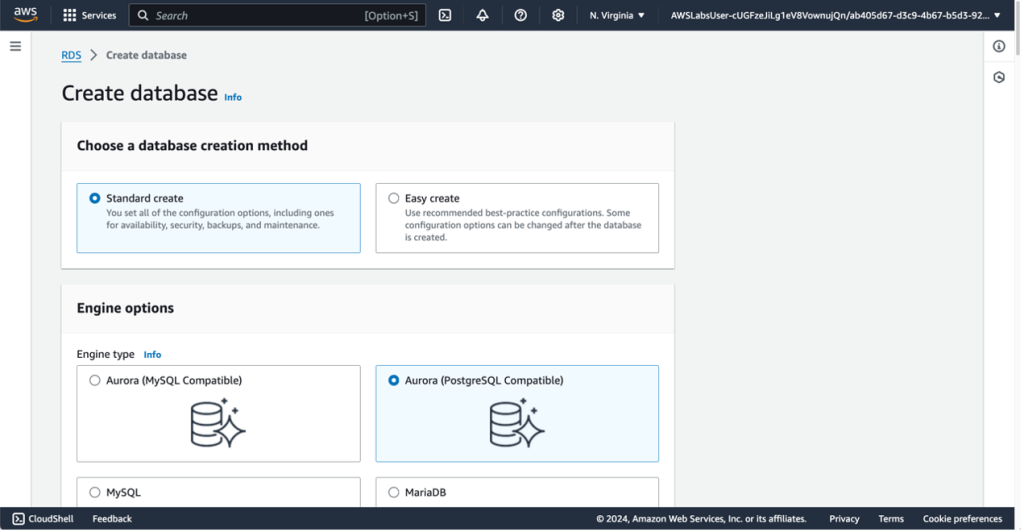Screen dimensions: 1024x532
Task: Focus the top Search field
Action: coord(278,15)
